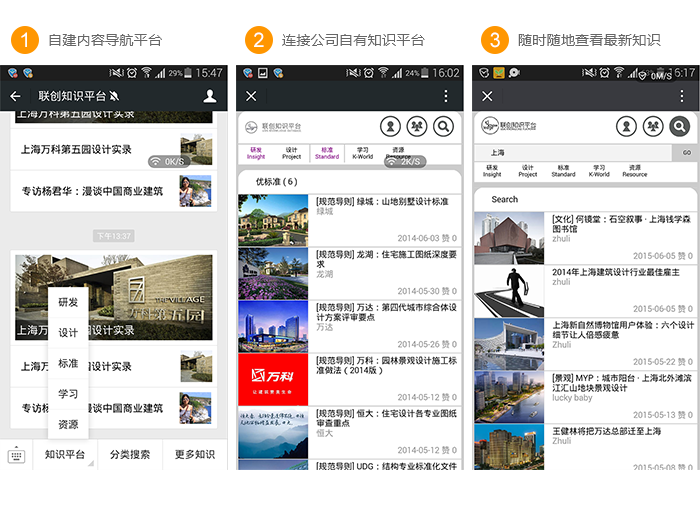The height and width of the screenshot is (520, 700).
Task: Tap the 优标准 (6) section heading
Action: (276, 182)
